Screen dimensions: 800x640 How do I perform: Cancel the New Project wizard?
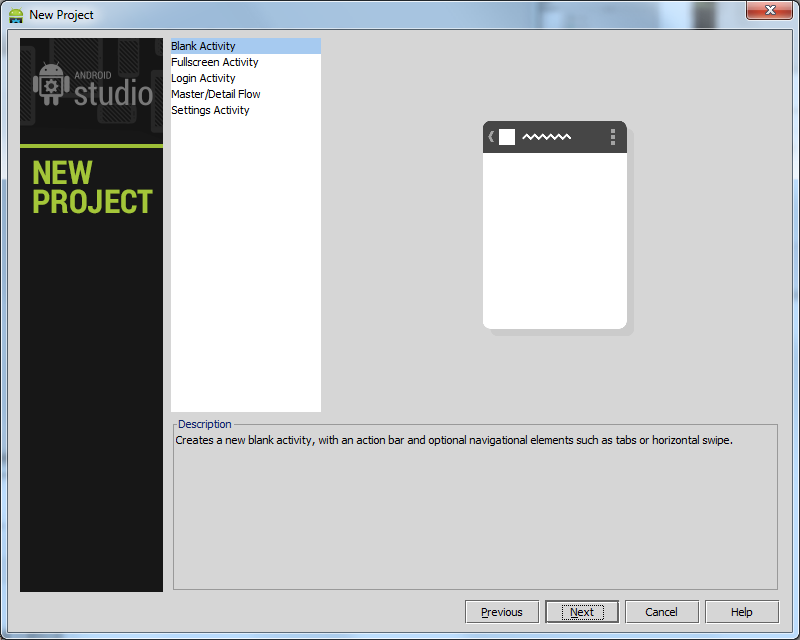click(661, 611)
